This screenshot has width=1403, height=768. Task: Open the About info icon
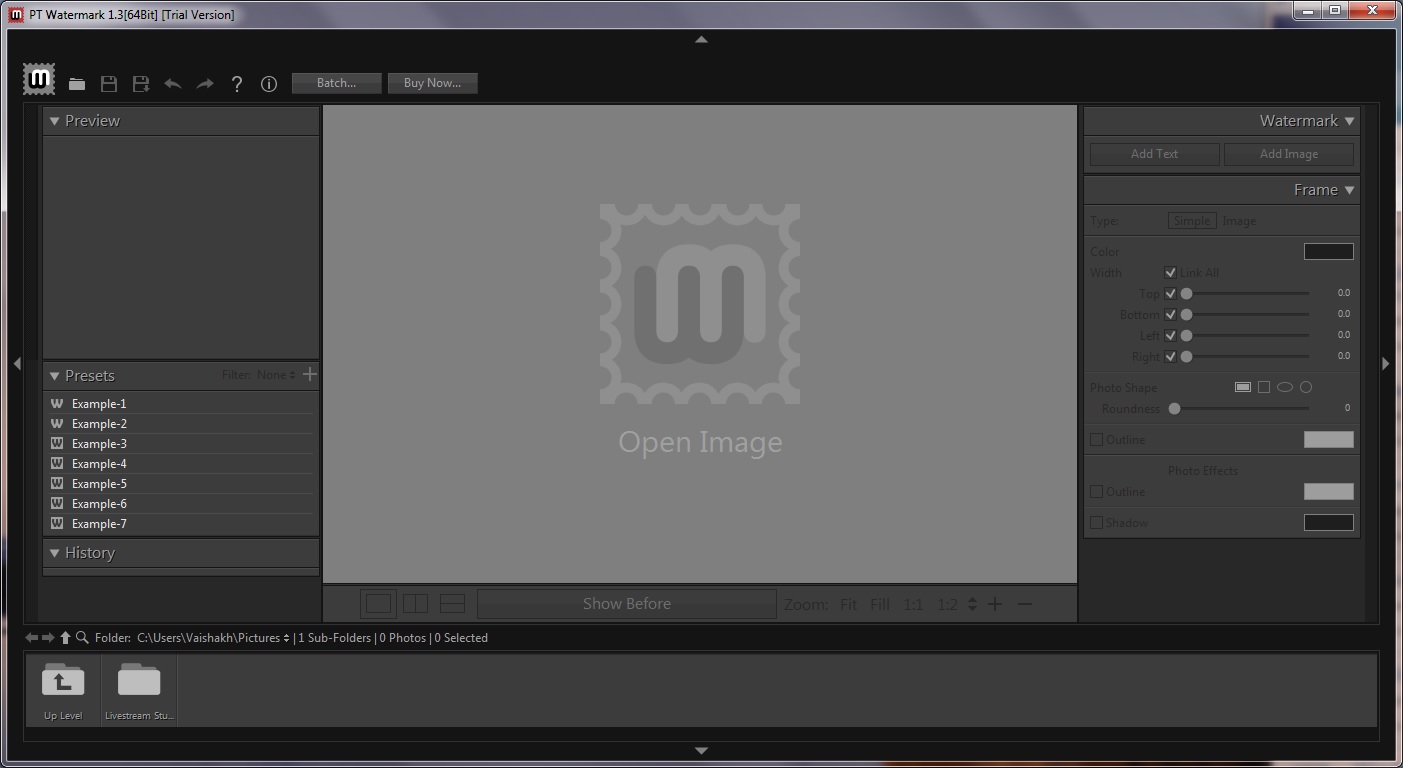point(269,84)
